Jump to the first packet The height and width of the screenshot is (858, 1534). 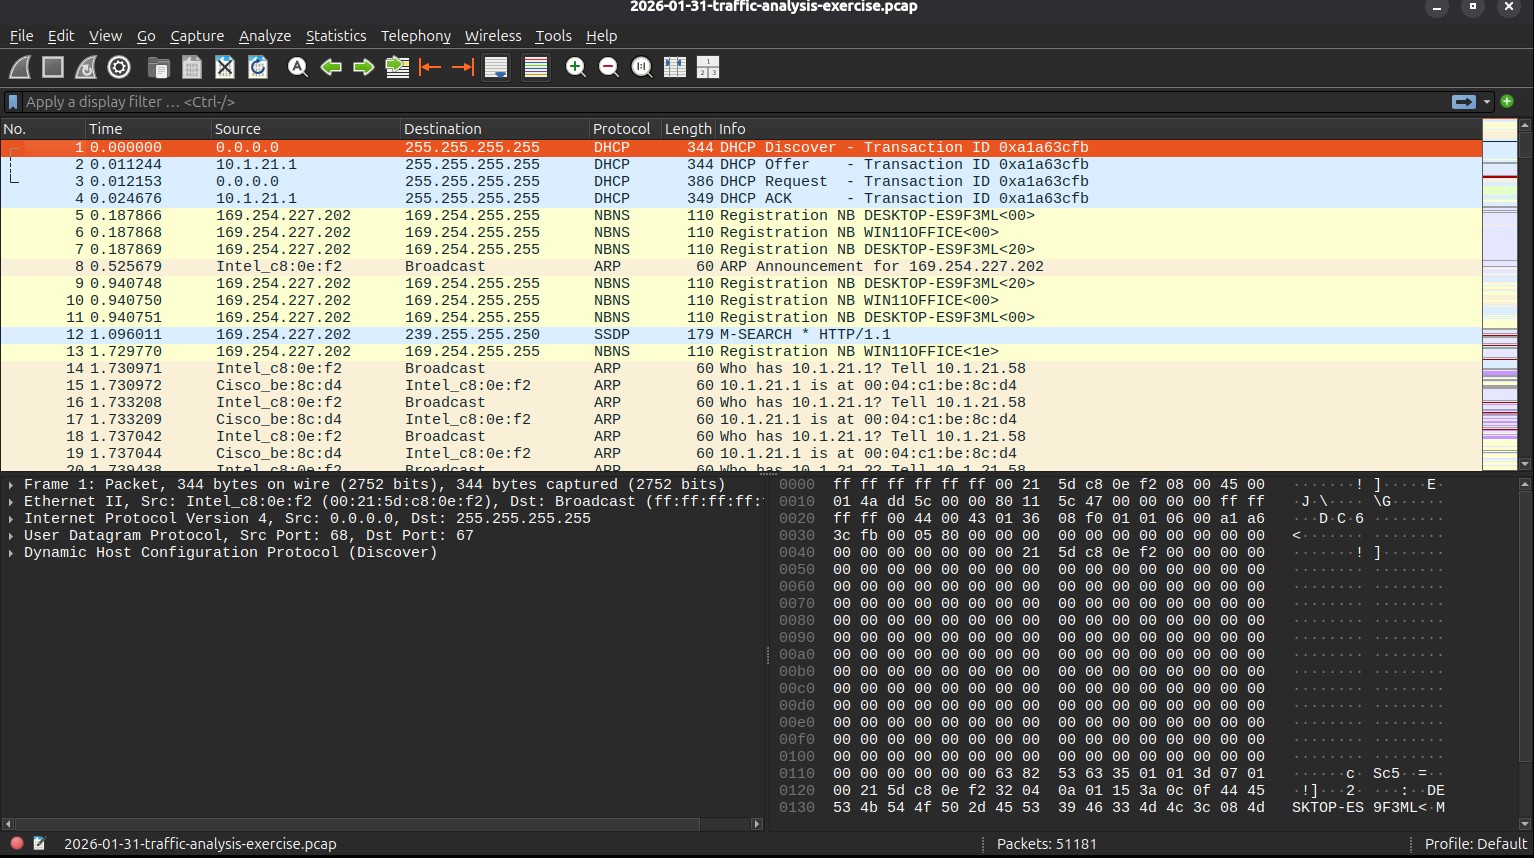(x=430, y=67)
